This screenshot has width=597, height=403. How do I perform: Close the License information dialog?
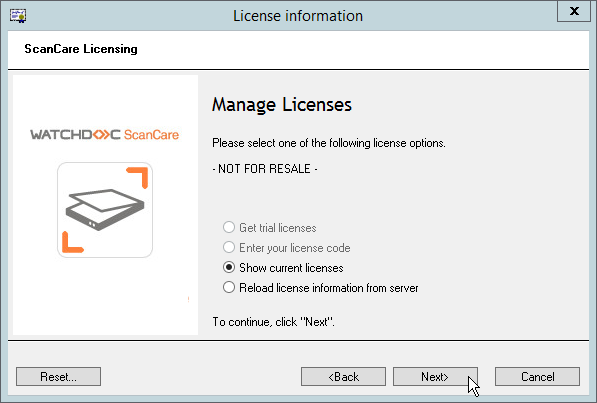coord(574,11)
